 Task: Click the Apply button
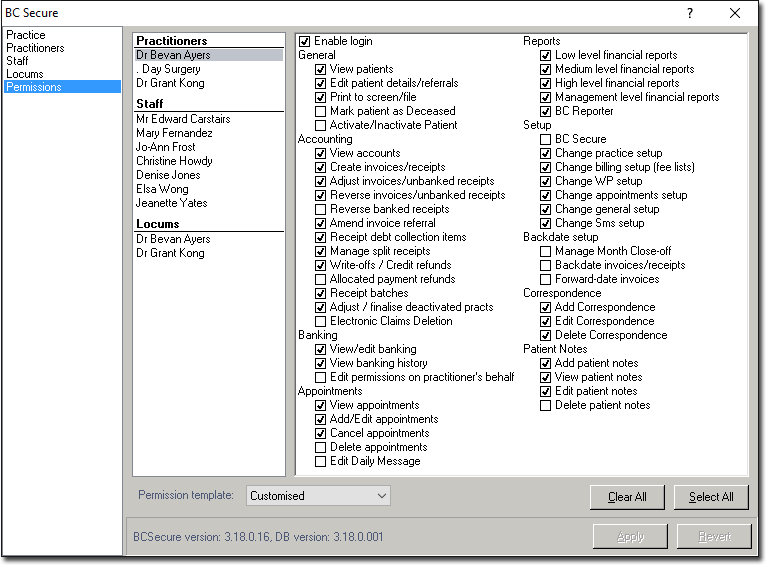tap(630, 537)
